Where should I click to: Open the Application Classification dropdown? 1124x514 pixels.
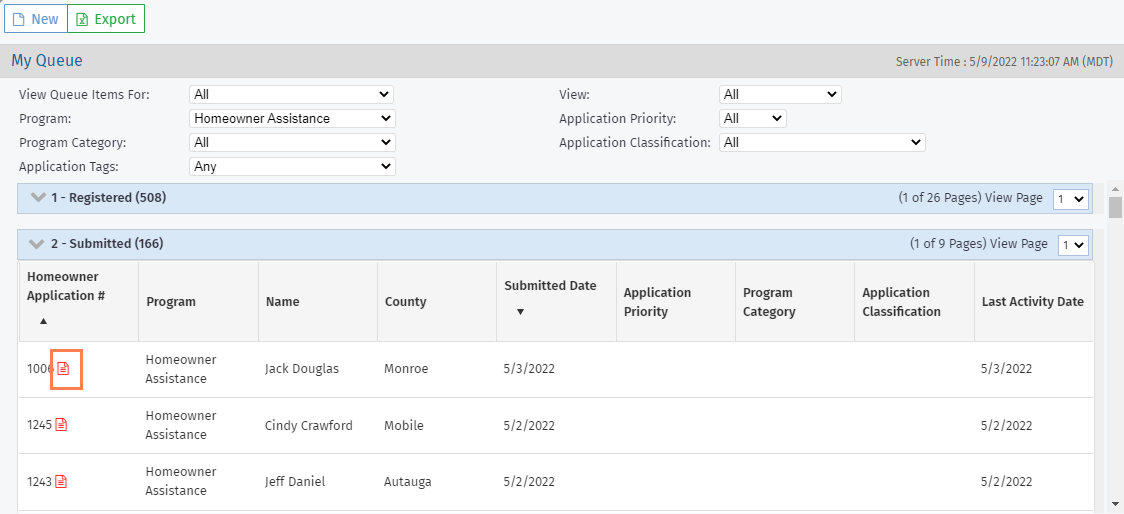[x=822, y=142]
